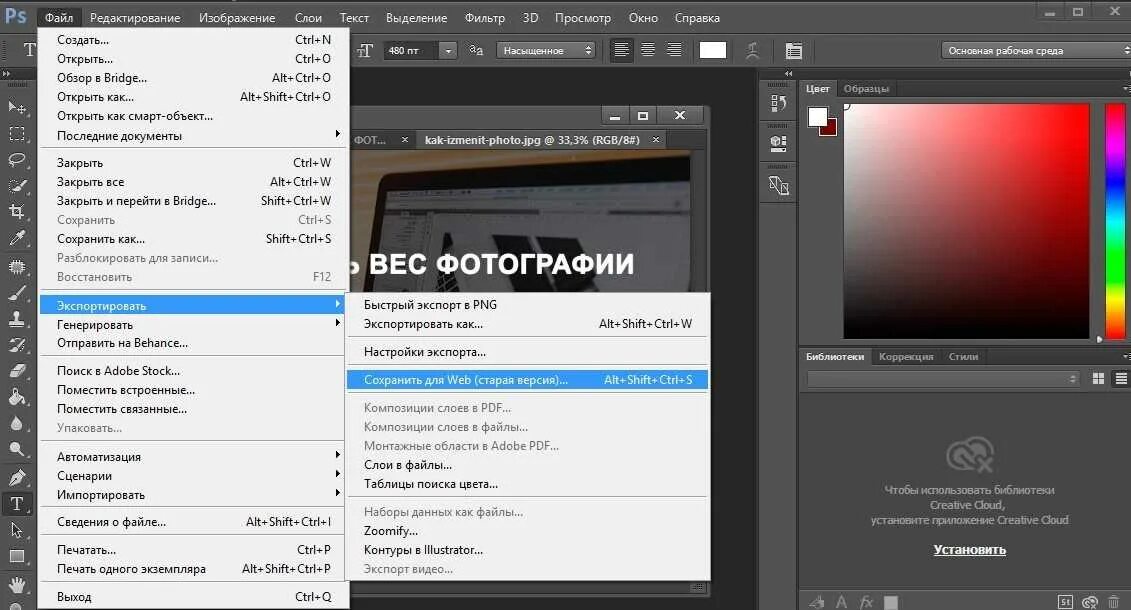Expand the tools panel double arrow

click(6, 74)
